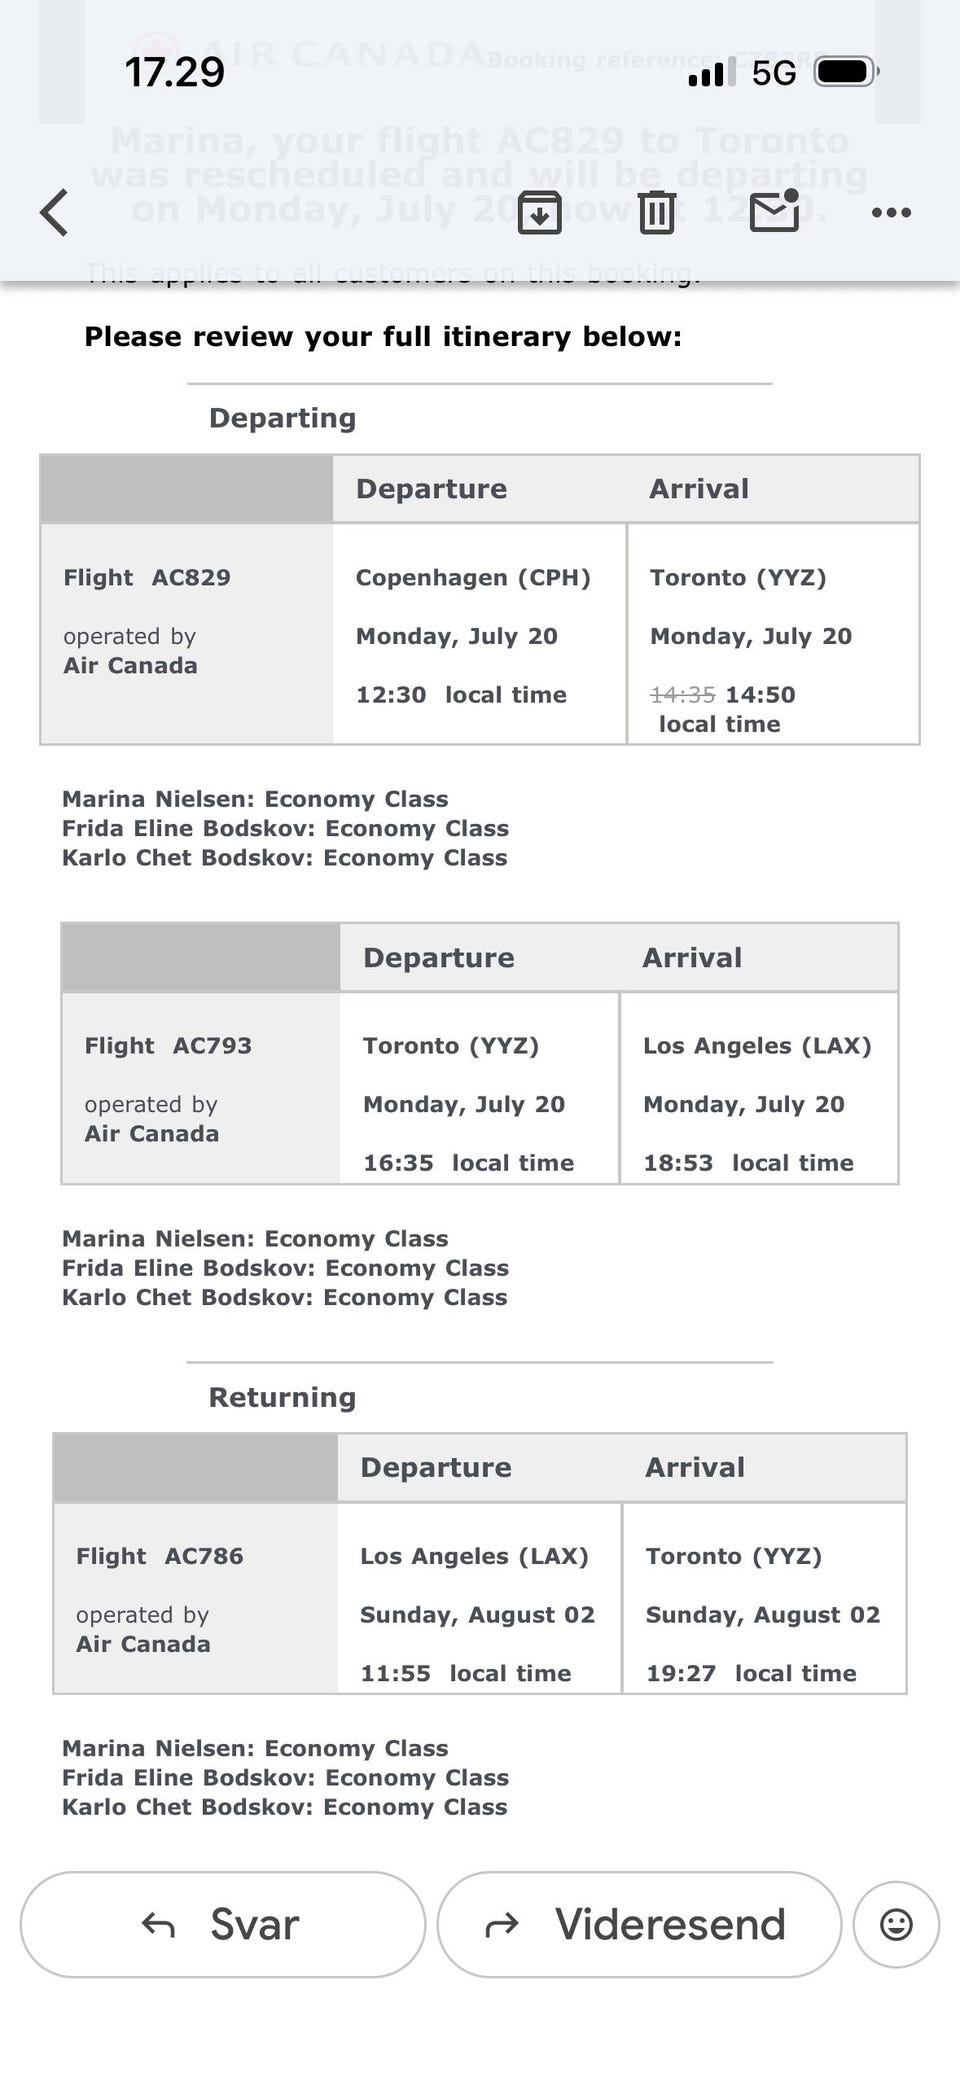Viewport: 960px width, 2081px height.
Task: Delete the email using the trash icon
Action: pos(657,212)
